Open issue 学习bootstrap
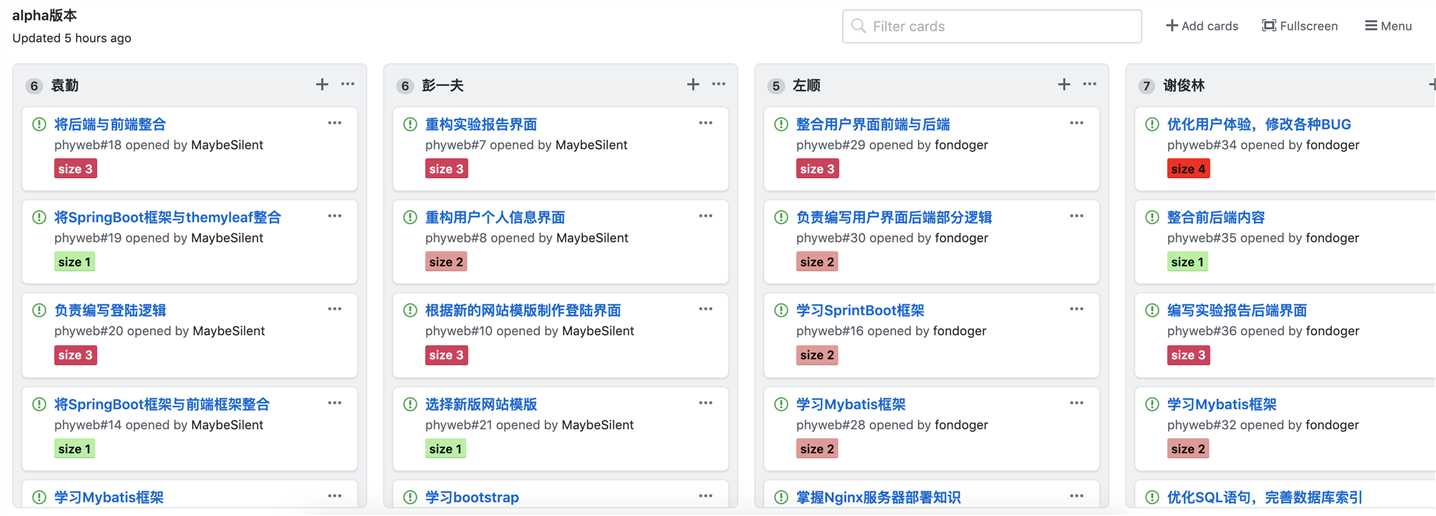The width and height of the screenshot is (1436, 516). [x=472, y=497]
